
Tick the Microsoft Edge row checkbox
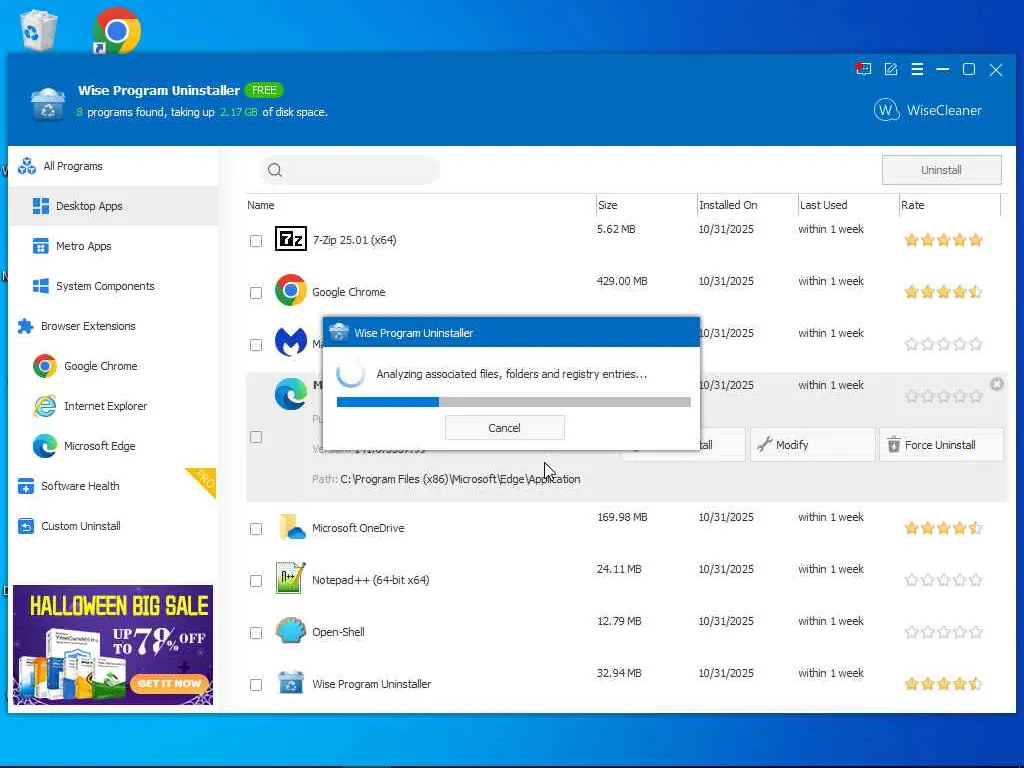coord(256,437)
